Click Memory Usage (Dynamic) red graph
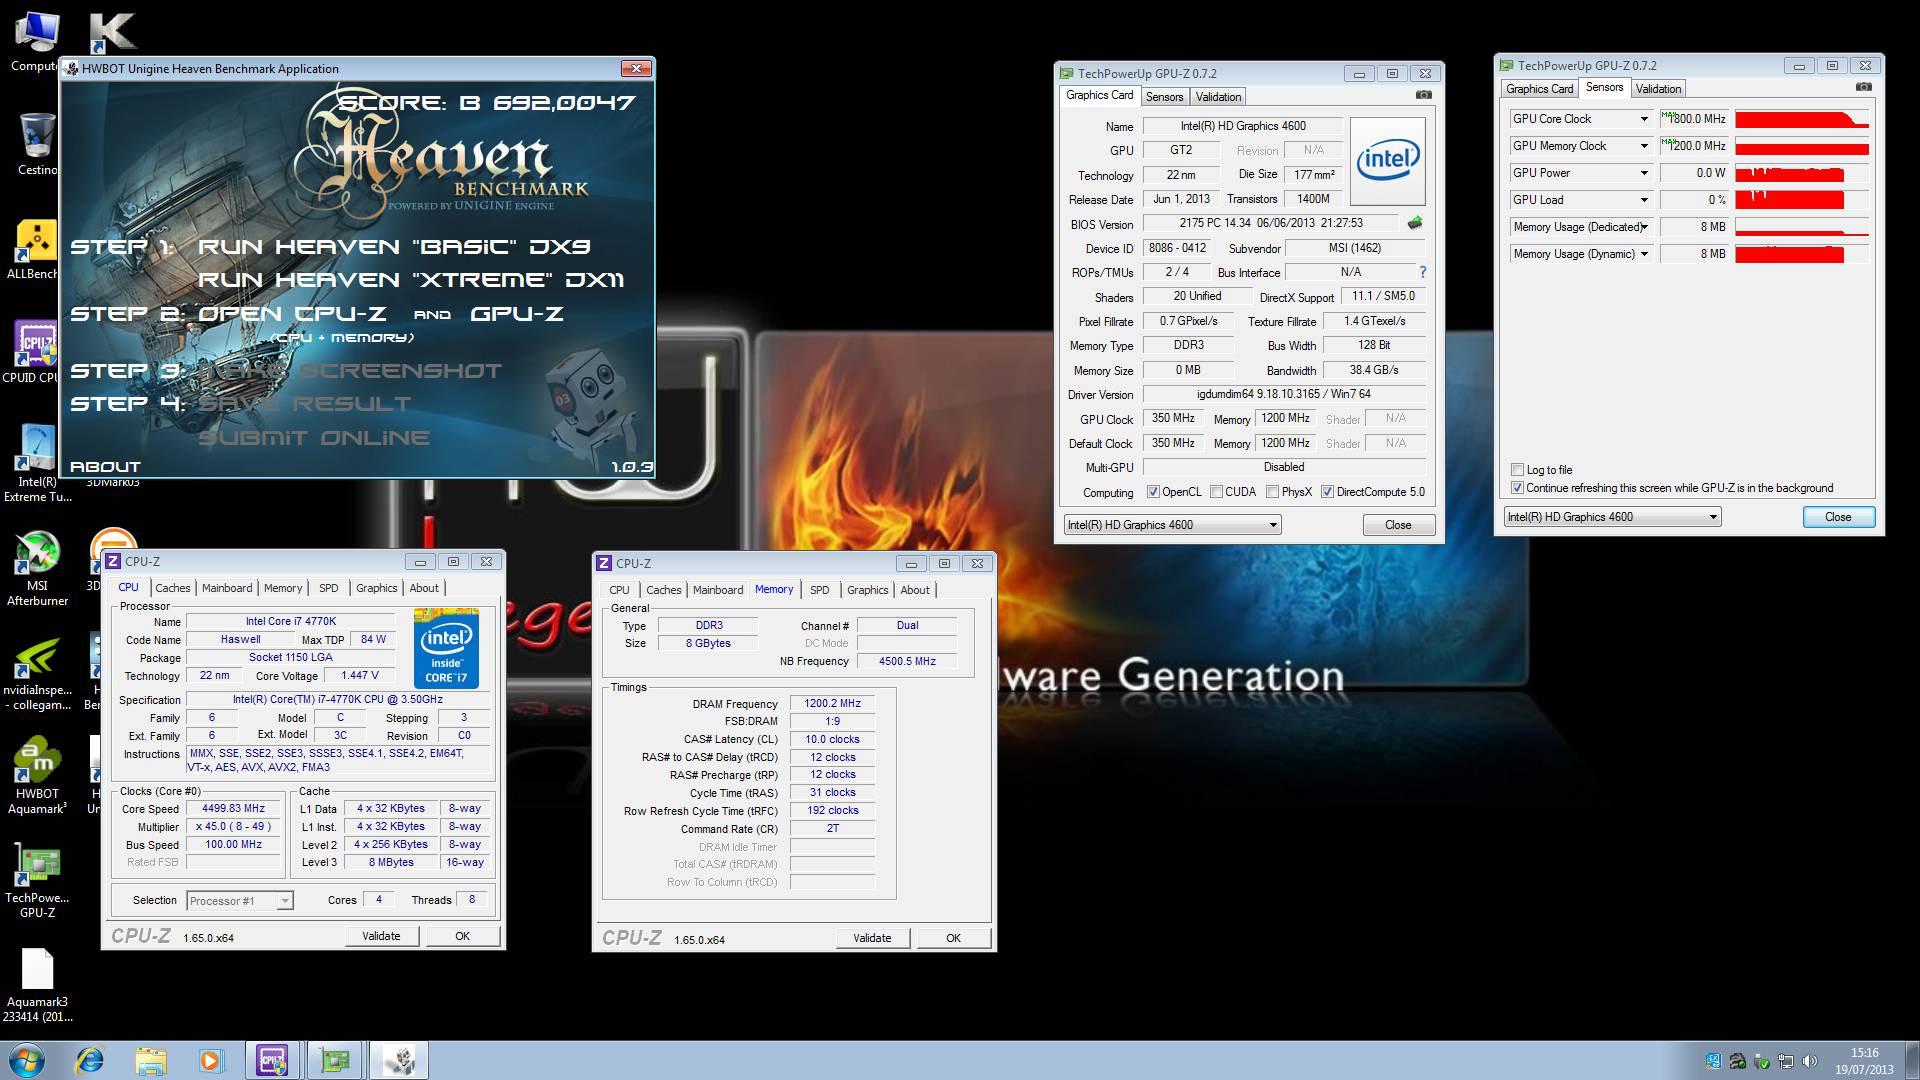 pyautogui.click(x=1802, y=254)
